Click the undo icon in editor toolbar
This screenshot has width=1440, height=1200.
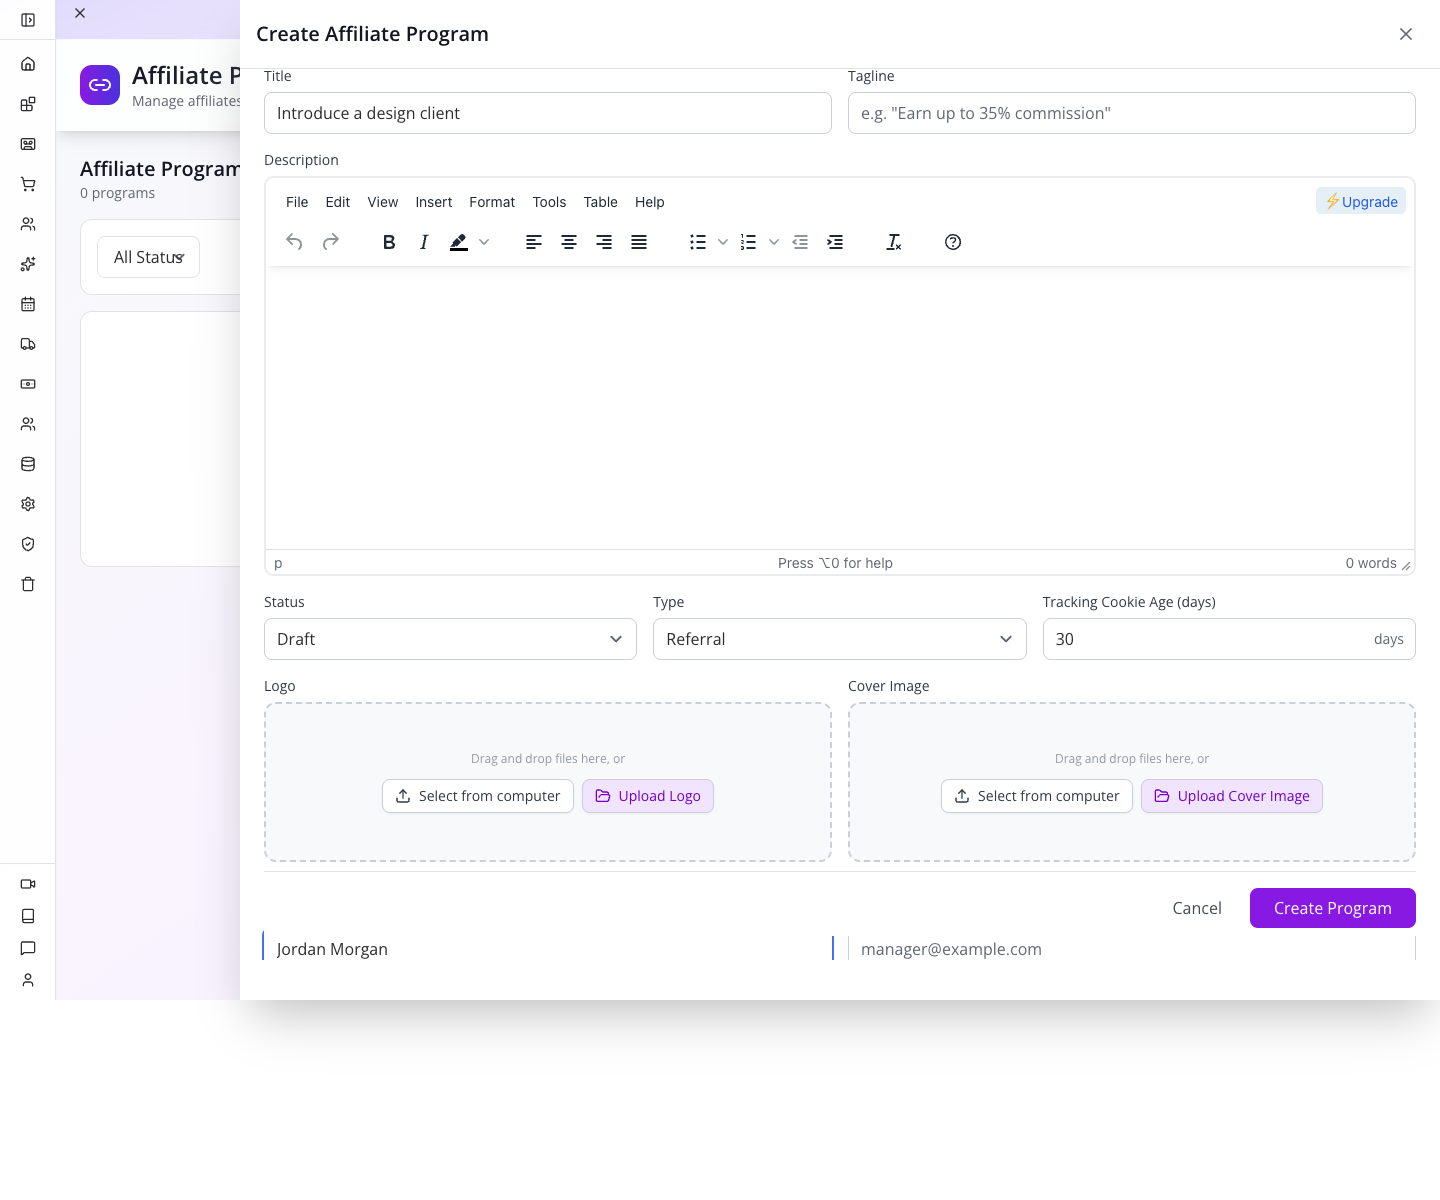[294, 242]
